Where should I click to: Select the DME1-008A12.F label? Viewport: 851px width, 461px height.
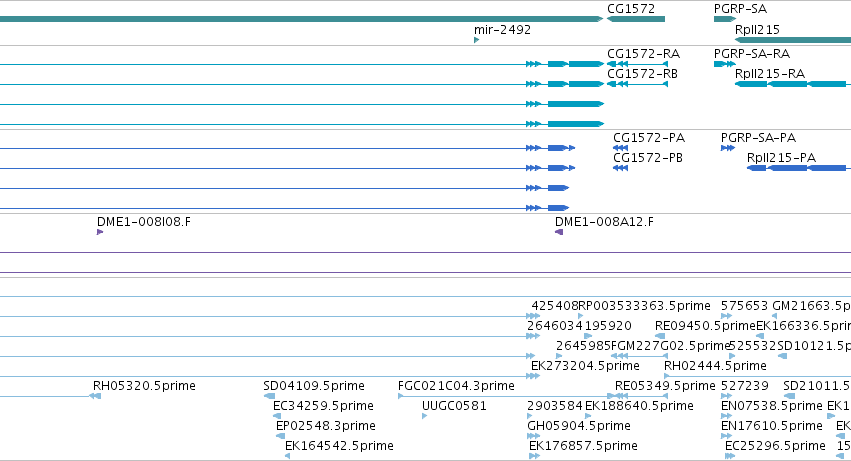point(604,222)
